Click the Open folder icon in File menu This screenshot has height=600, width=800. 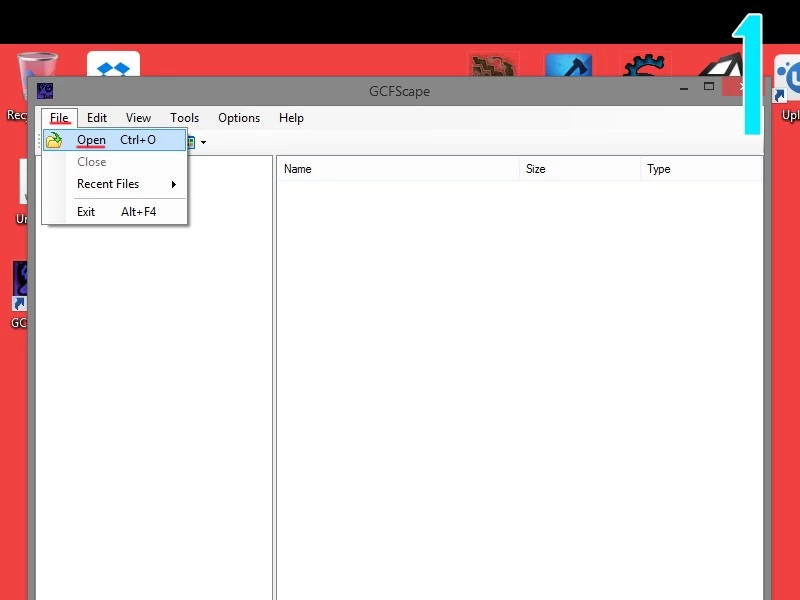tap(54, 140)
